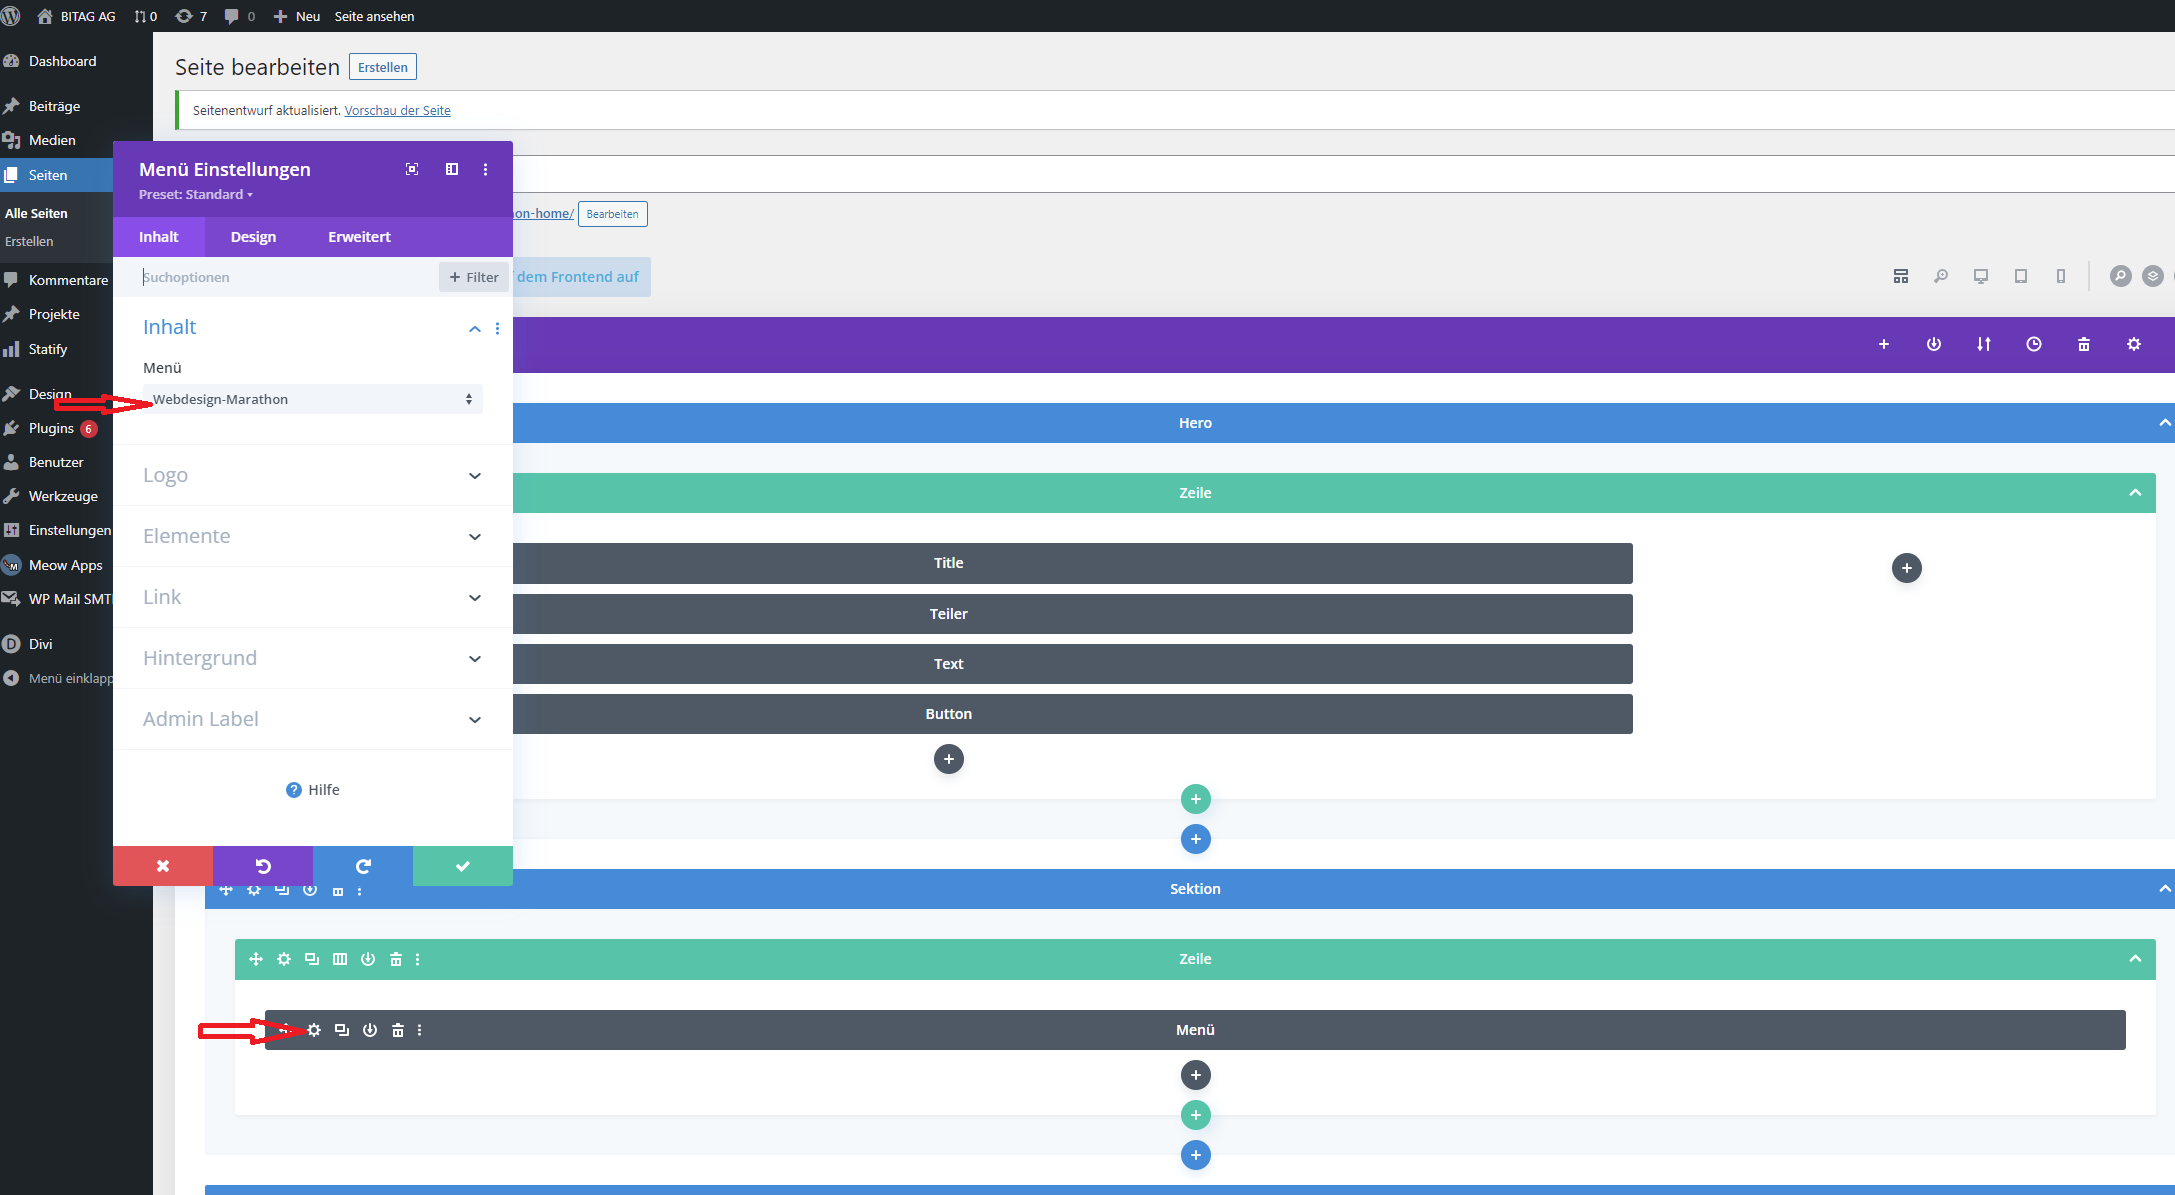Open settings of the Menü module
The height and width of the screenshot is (1195, 2175).
point(314,1029)
